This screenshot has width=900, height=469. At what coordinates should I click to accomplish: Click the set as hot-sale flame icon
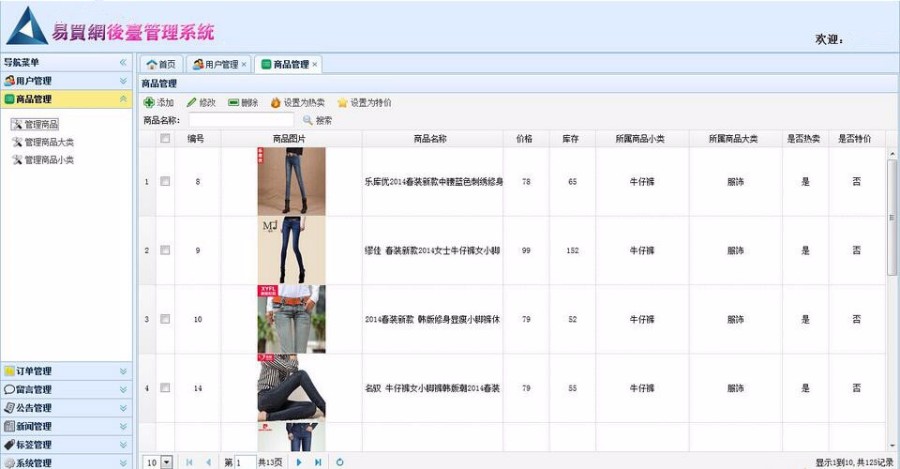[276, 103]
